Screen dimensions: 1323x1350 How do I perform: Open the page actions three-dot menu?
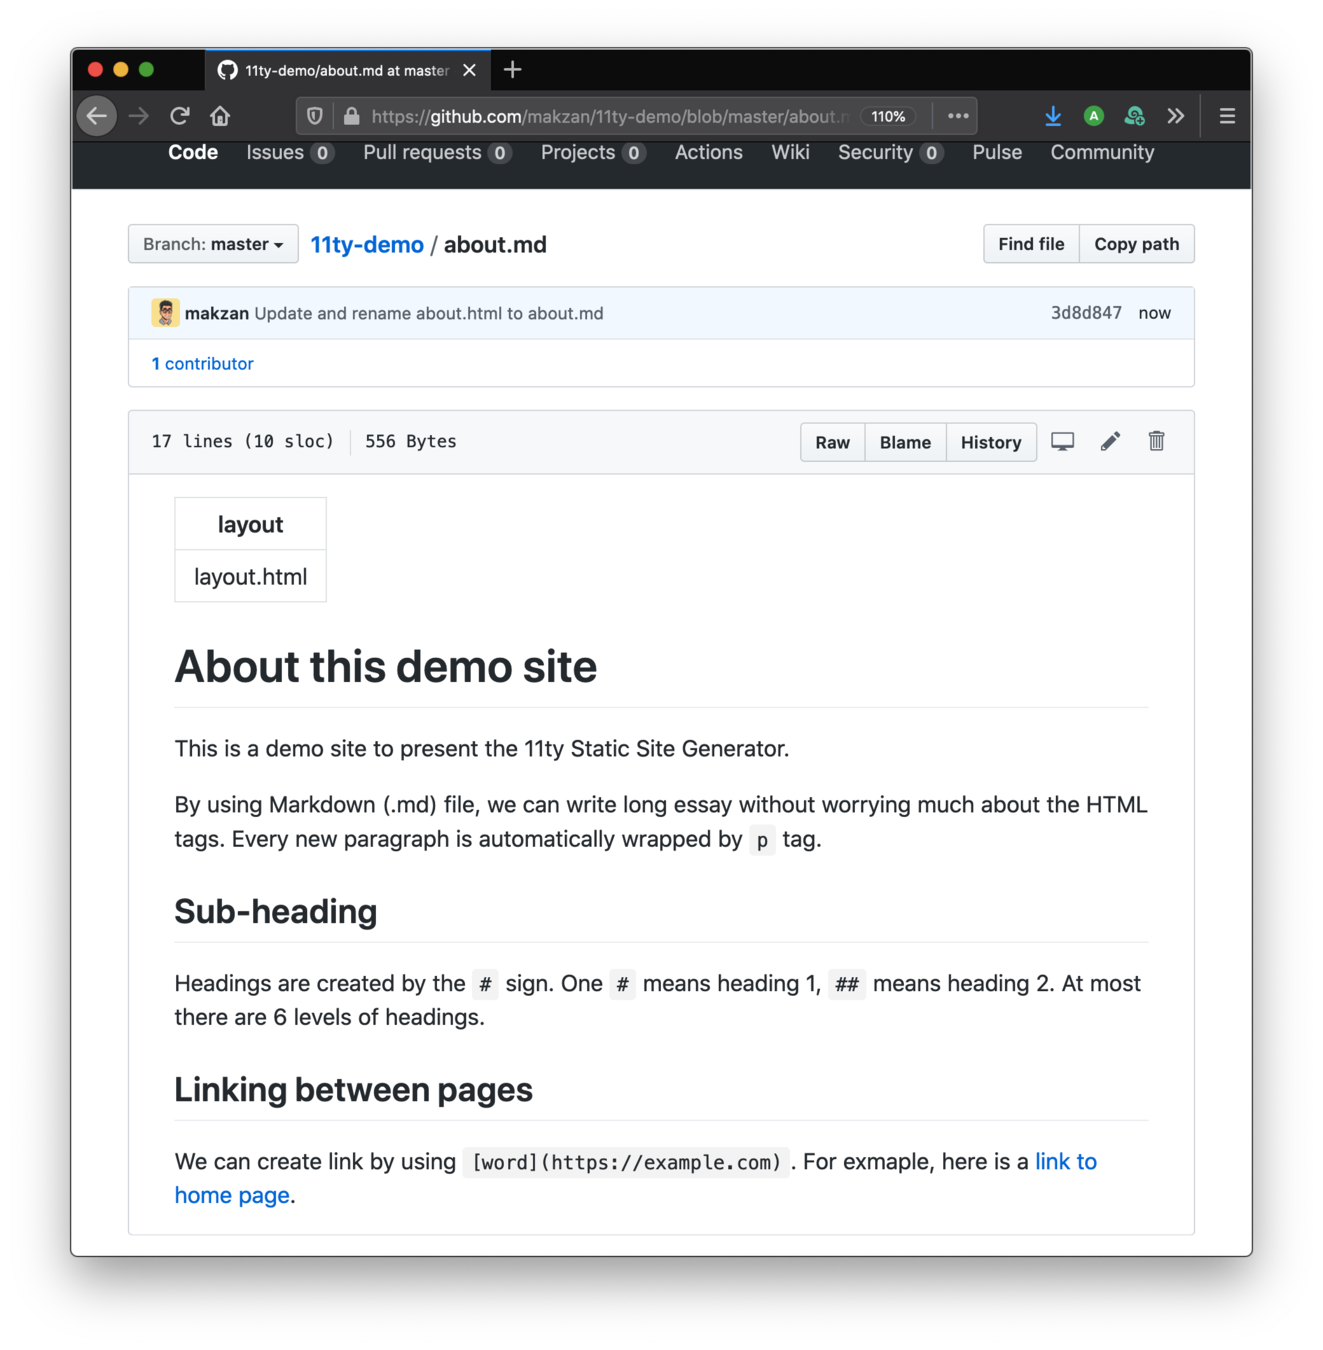coord(958,116)
